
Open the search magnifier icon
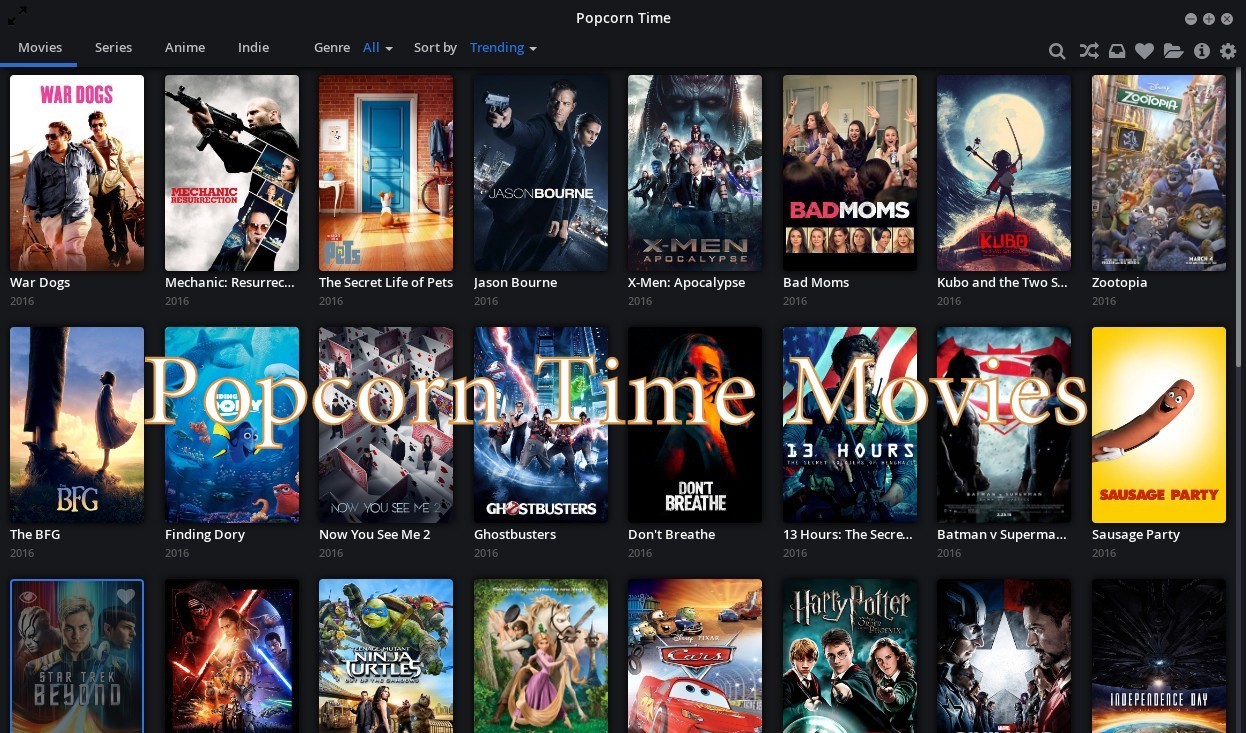(x=1057, y=51)
